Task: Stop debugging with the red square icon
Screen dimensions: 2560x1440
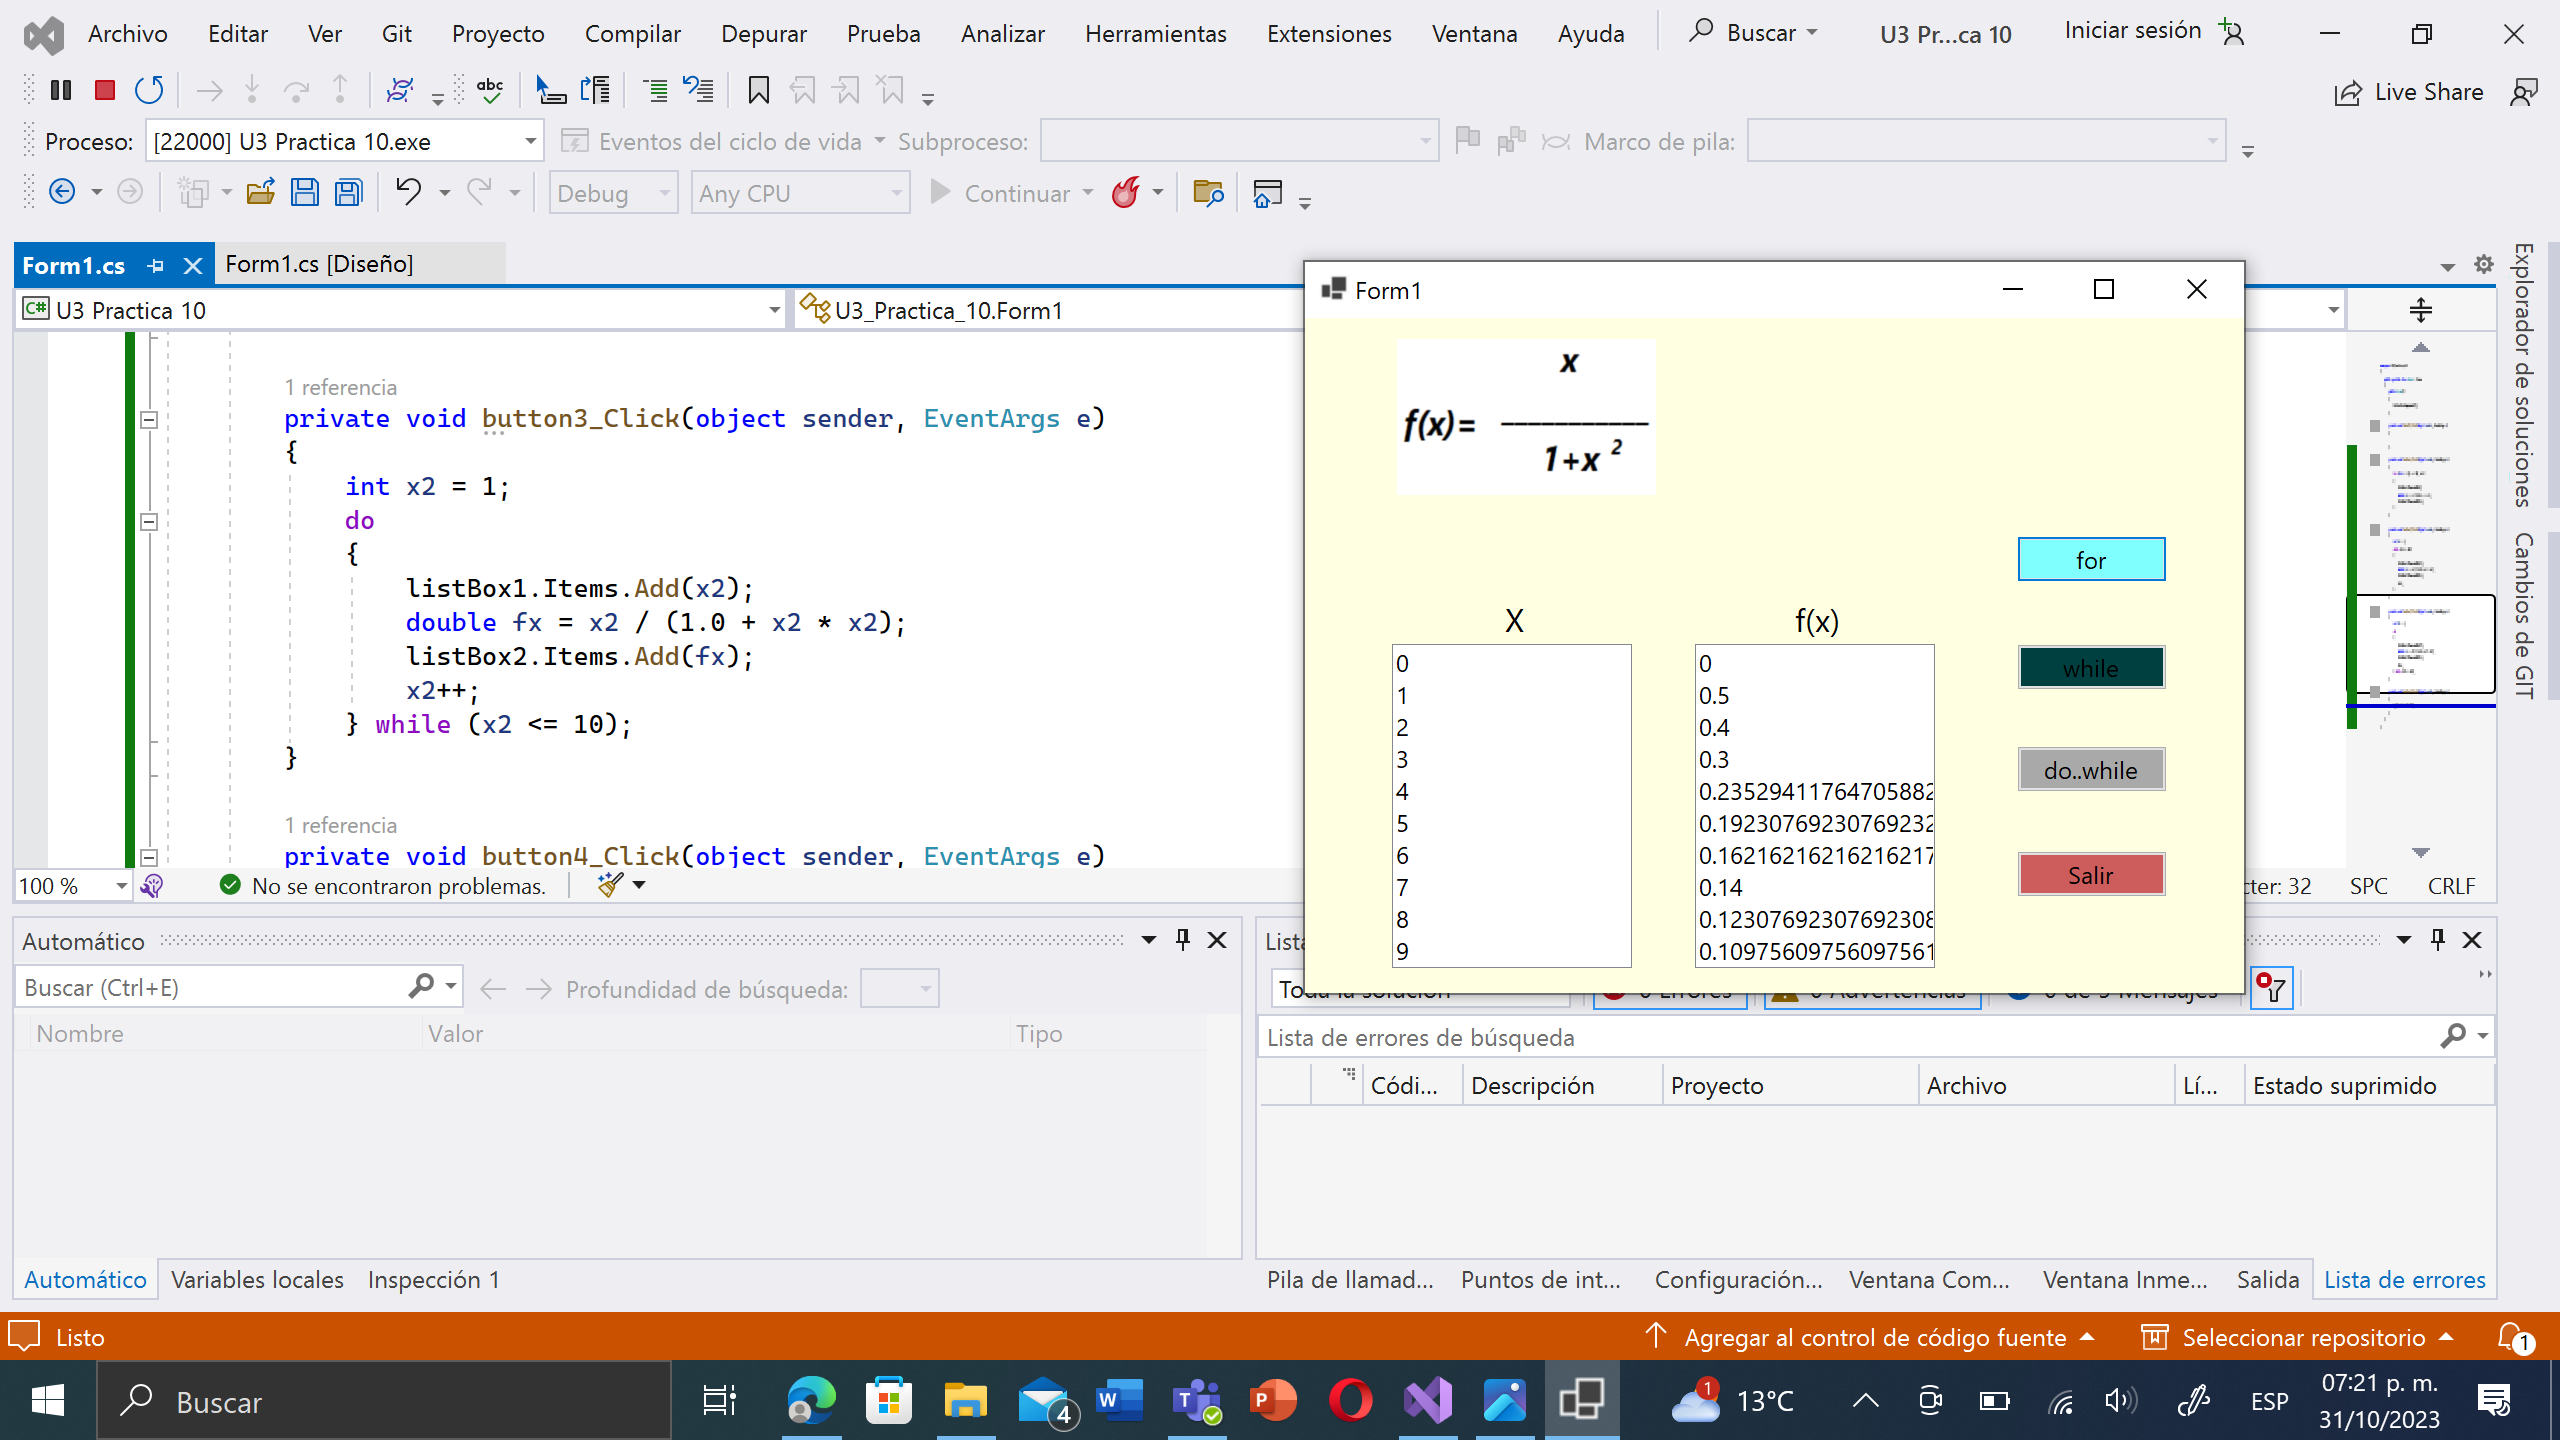Action: click(x=104, y=90)
